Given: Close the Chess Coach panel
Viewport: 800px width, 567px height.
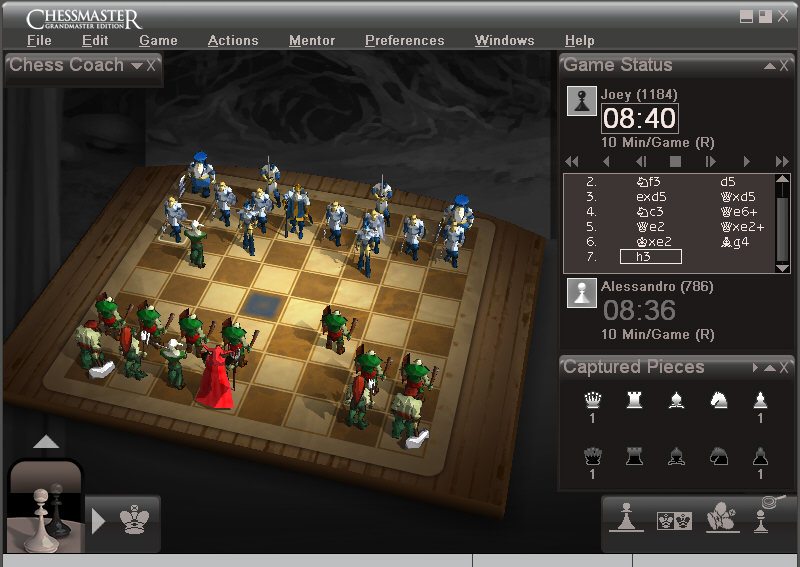Looking at the screenshot, I should click(151, 66).
